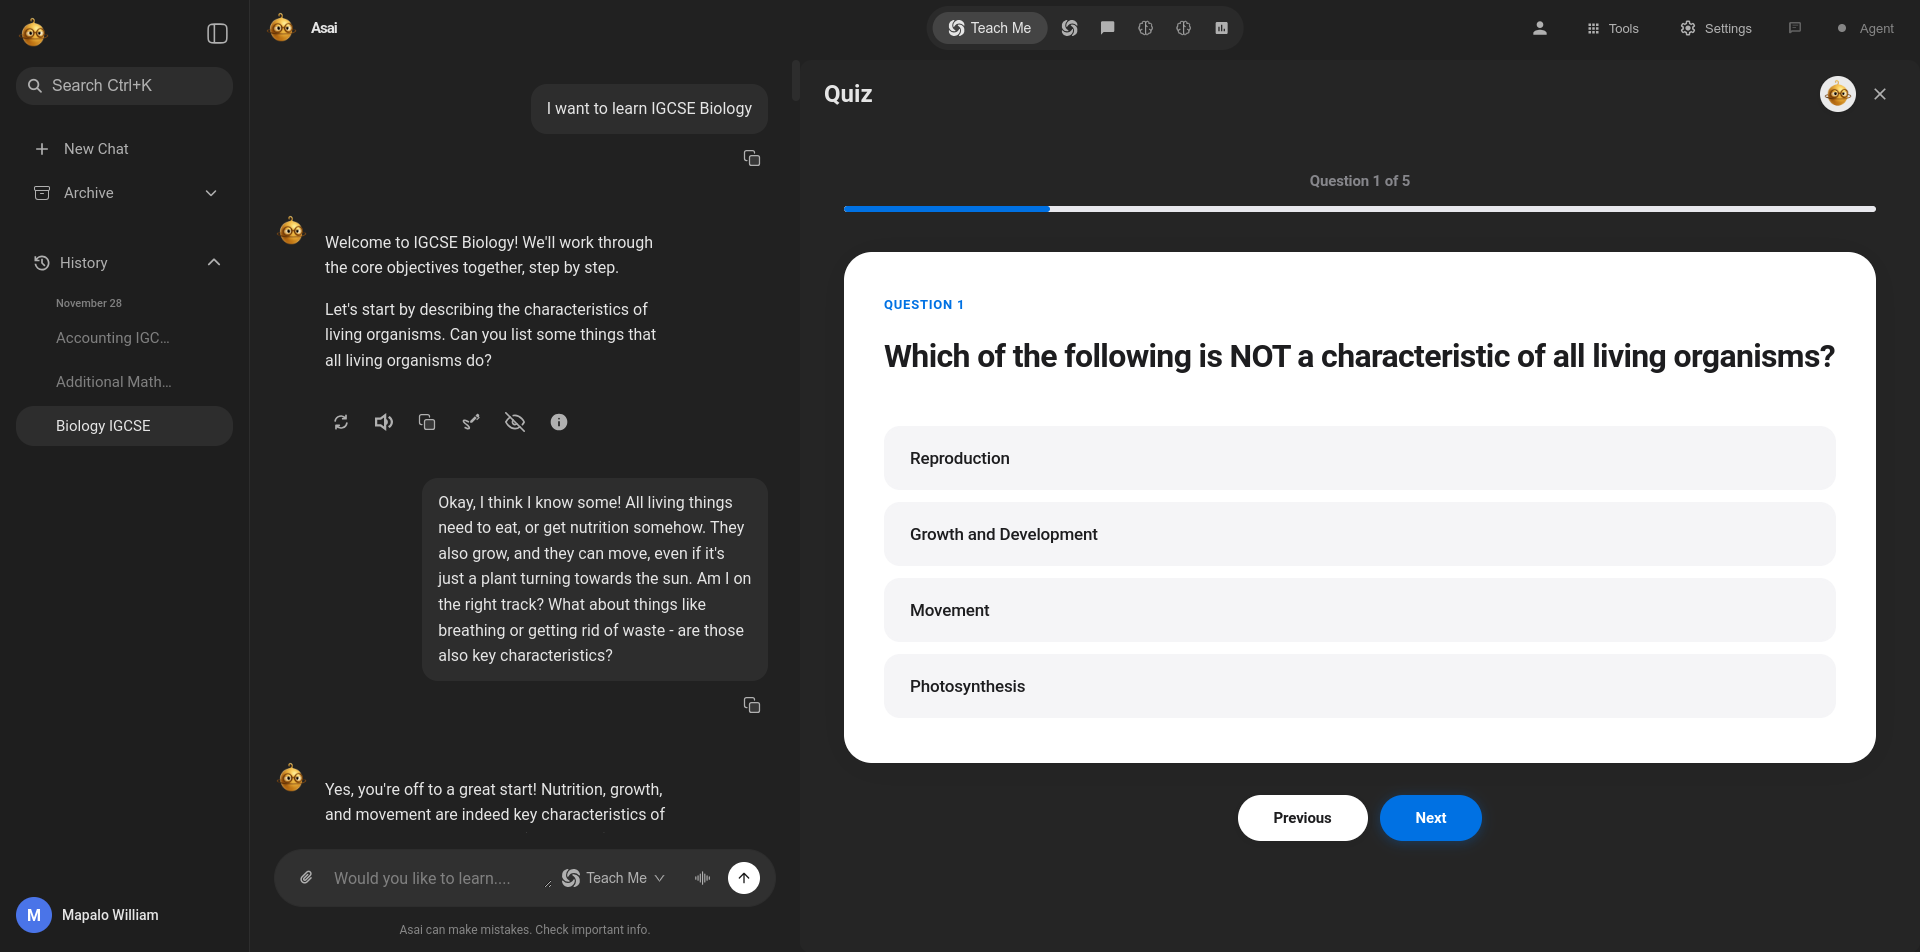Expand the Archive section
This screenshot has width=1920, height=952.
point(211,192)
